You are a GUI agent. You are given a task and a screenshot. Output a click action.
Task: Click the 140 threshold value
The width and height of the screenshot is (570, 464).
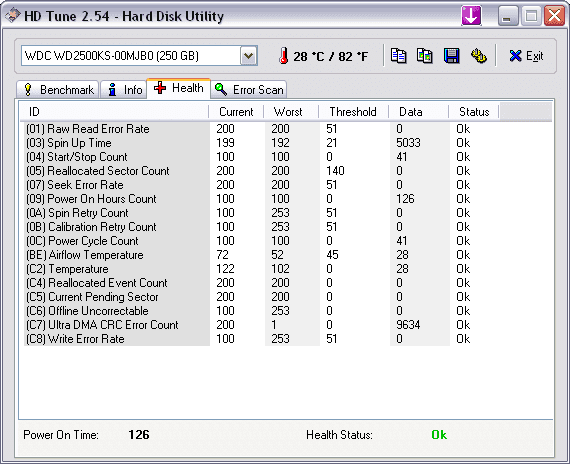tap(335, 171)
